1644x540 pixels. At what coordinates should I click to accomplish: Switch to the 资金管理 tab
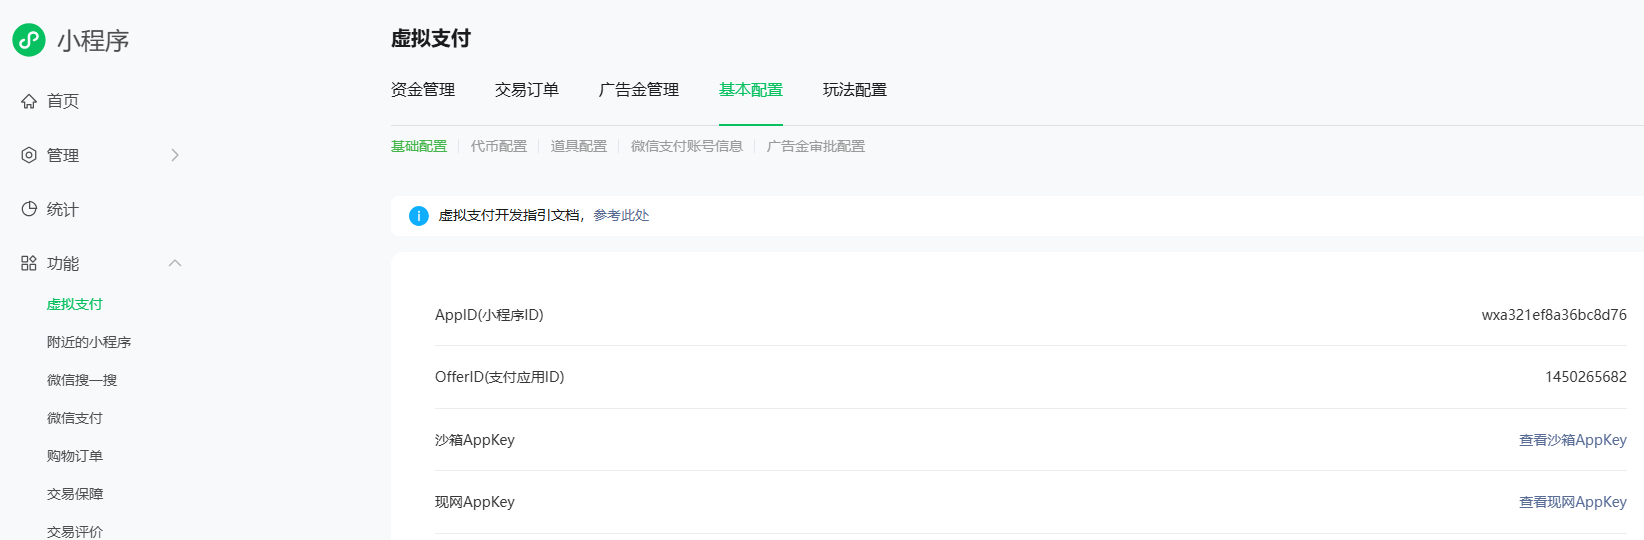tap(423, 90)
